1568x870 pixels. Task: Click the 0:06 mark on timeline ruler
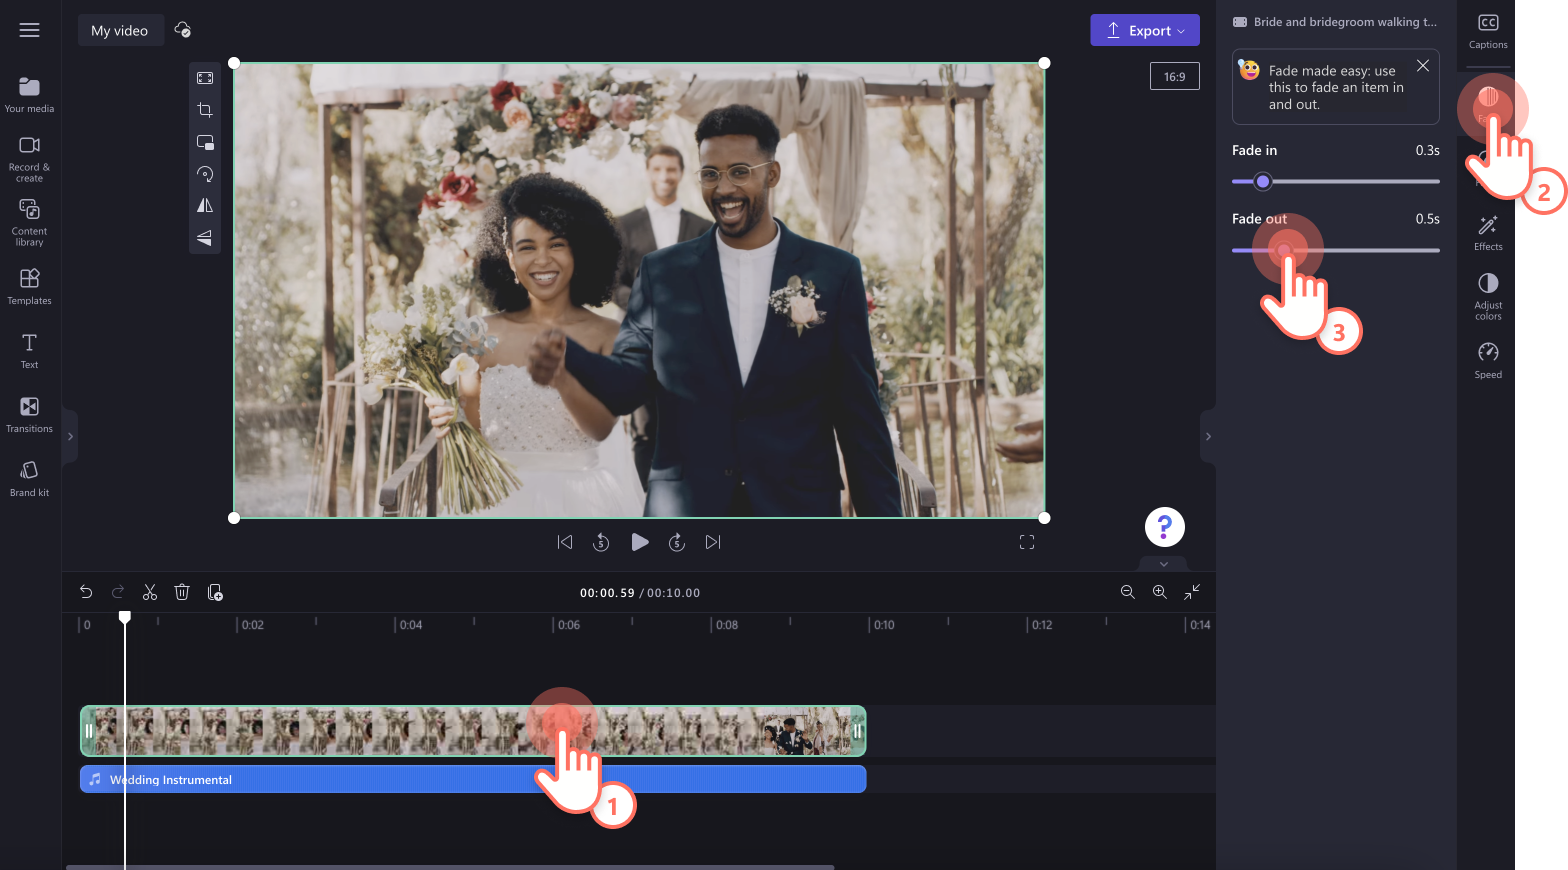point(568,625)
